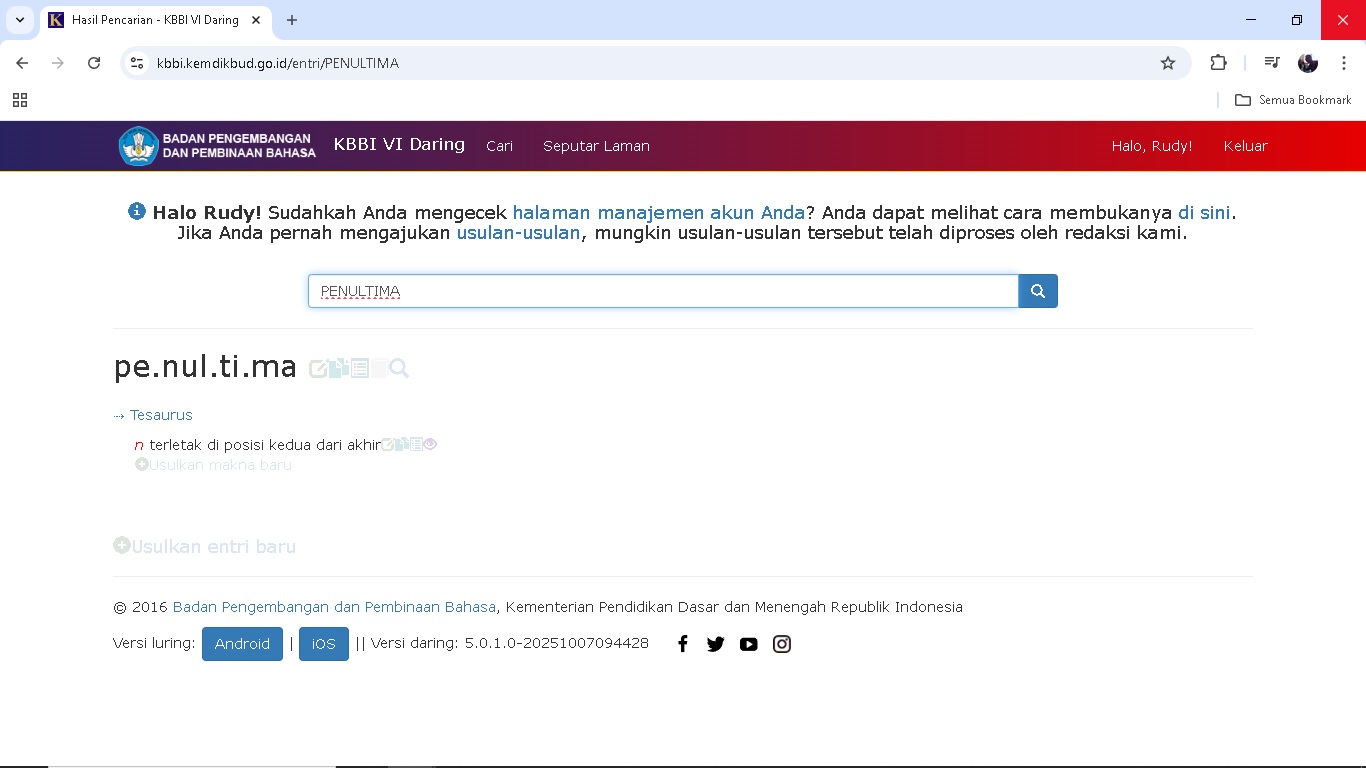Viewport: 1366px width, 768px height.
Task: Focus the search field containing PENULTIMA
Action: 662,291
